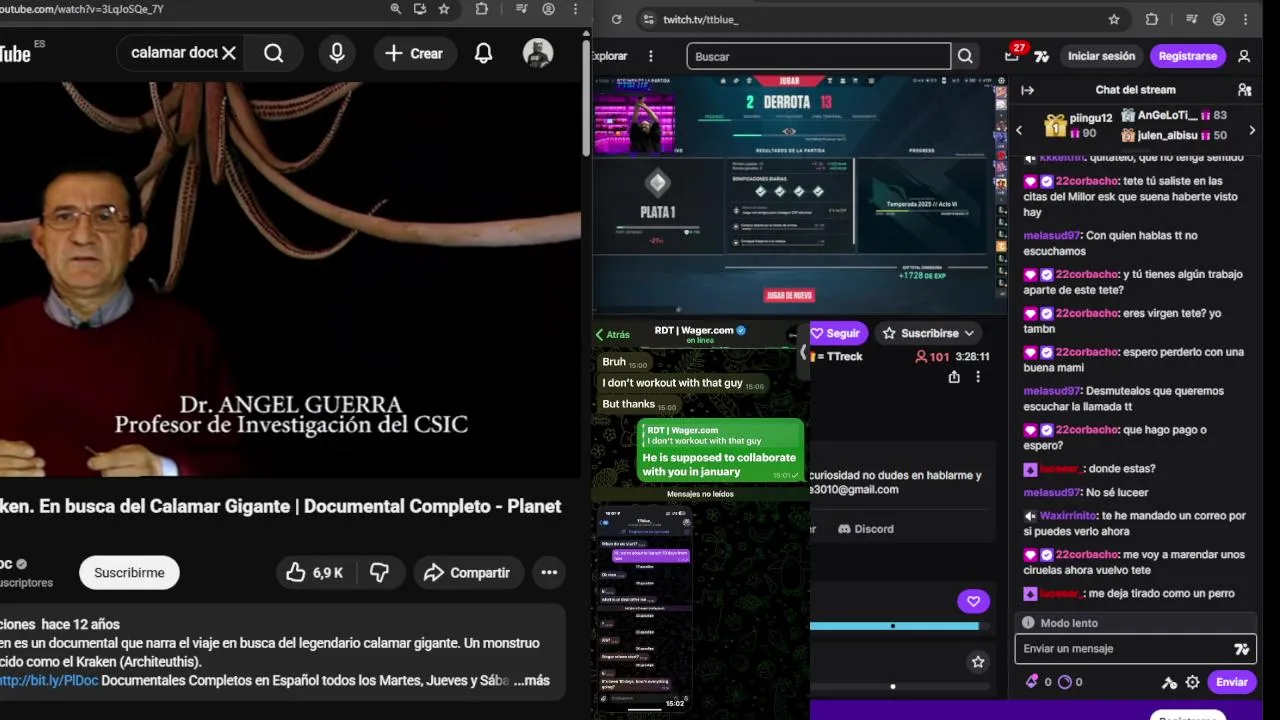The width and height of the screenshot is (1280, 720).
Task: Show next gift leaderboard entries
Action: point(1251,130)
